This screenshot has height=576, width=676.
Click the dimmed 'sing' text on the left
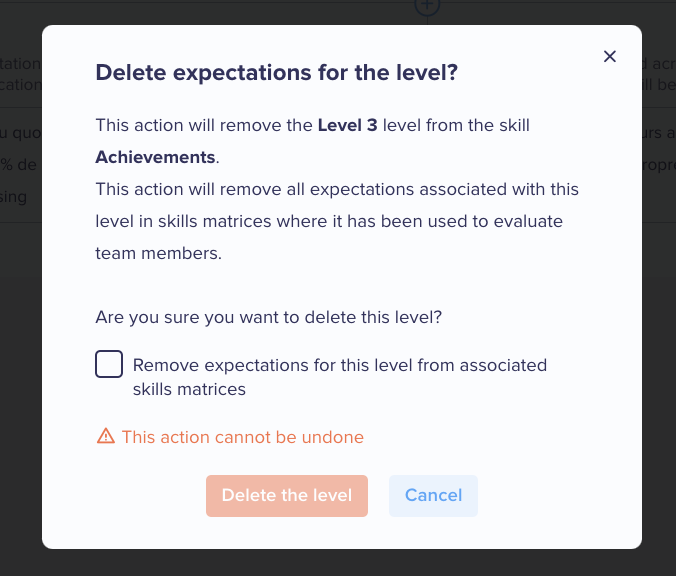click(x=13, y=197)
